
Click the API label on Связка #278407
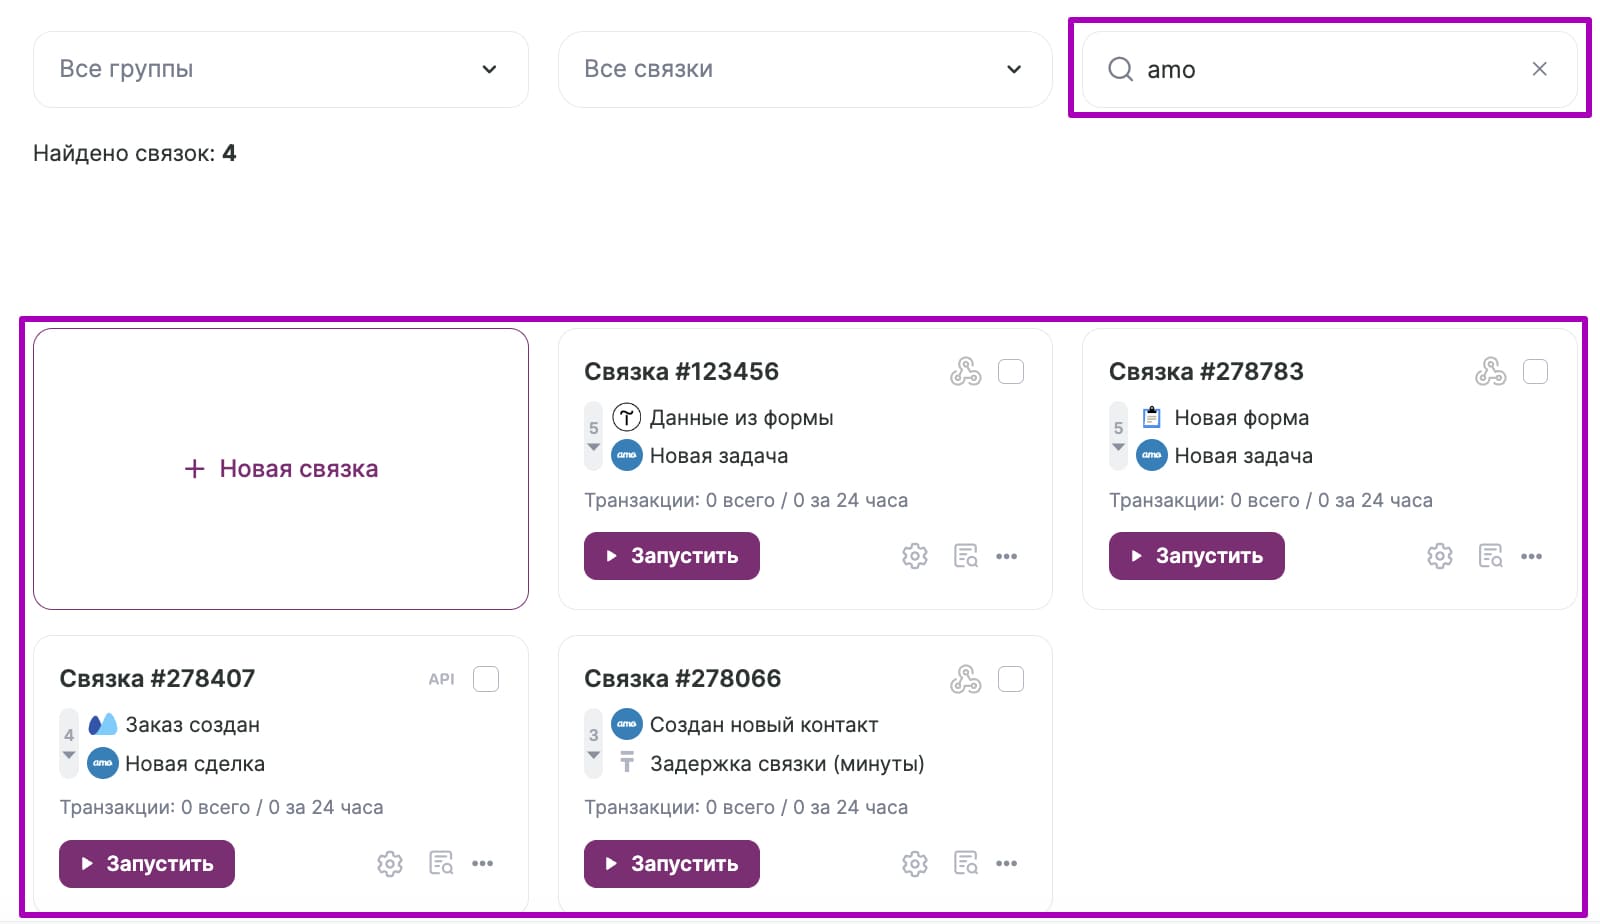click(441, 679)
